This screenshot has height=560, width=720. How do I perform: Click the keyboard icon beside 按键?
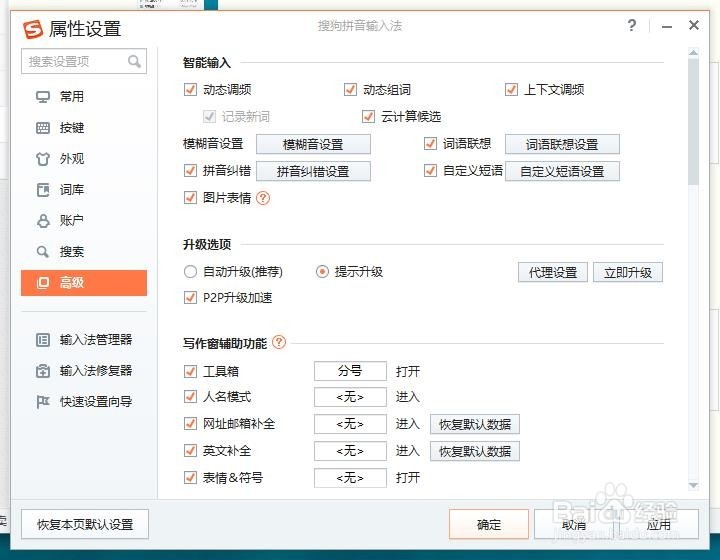click(43, 128)
